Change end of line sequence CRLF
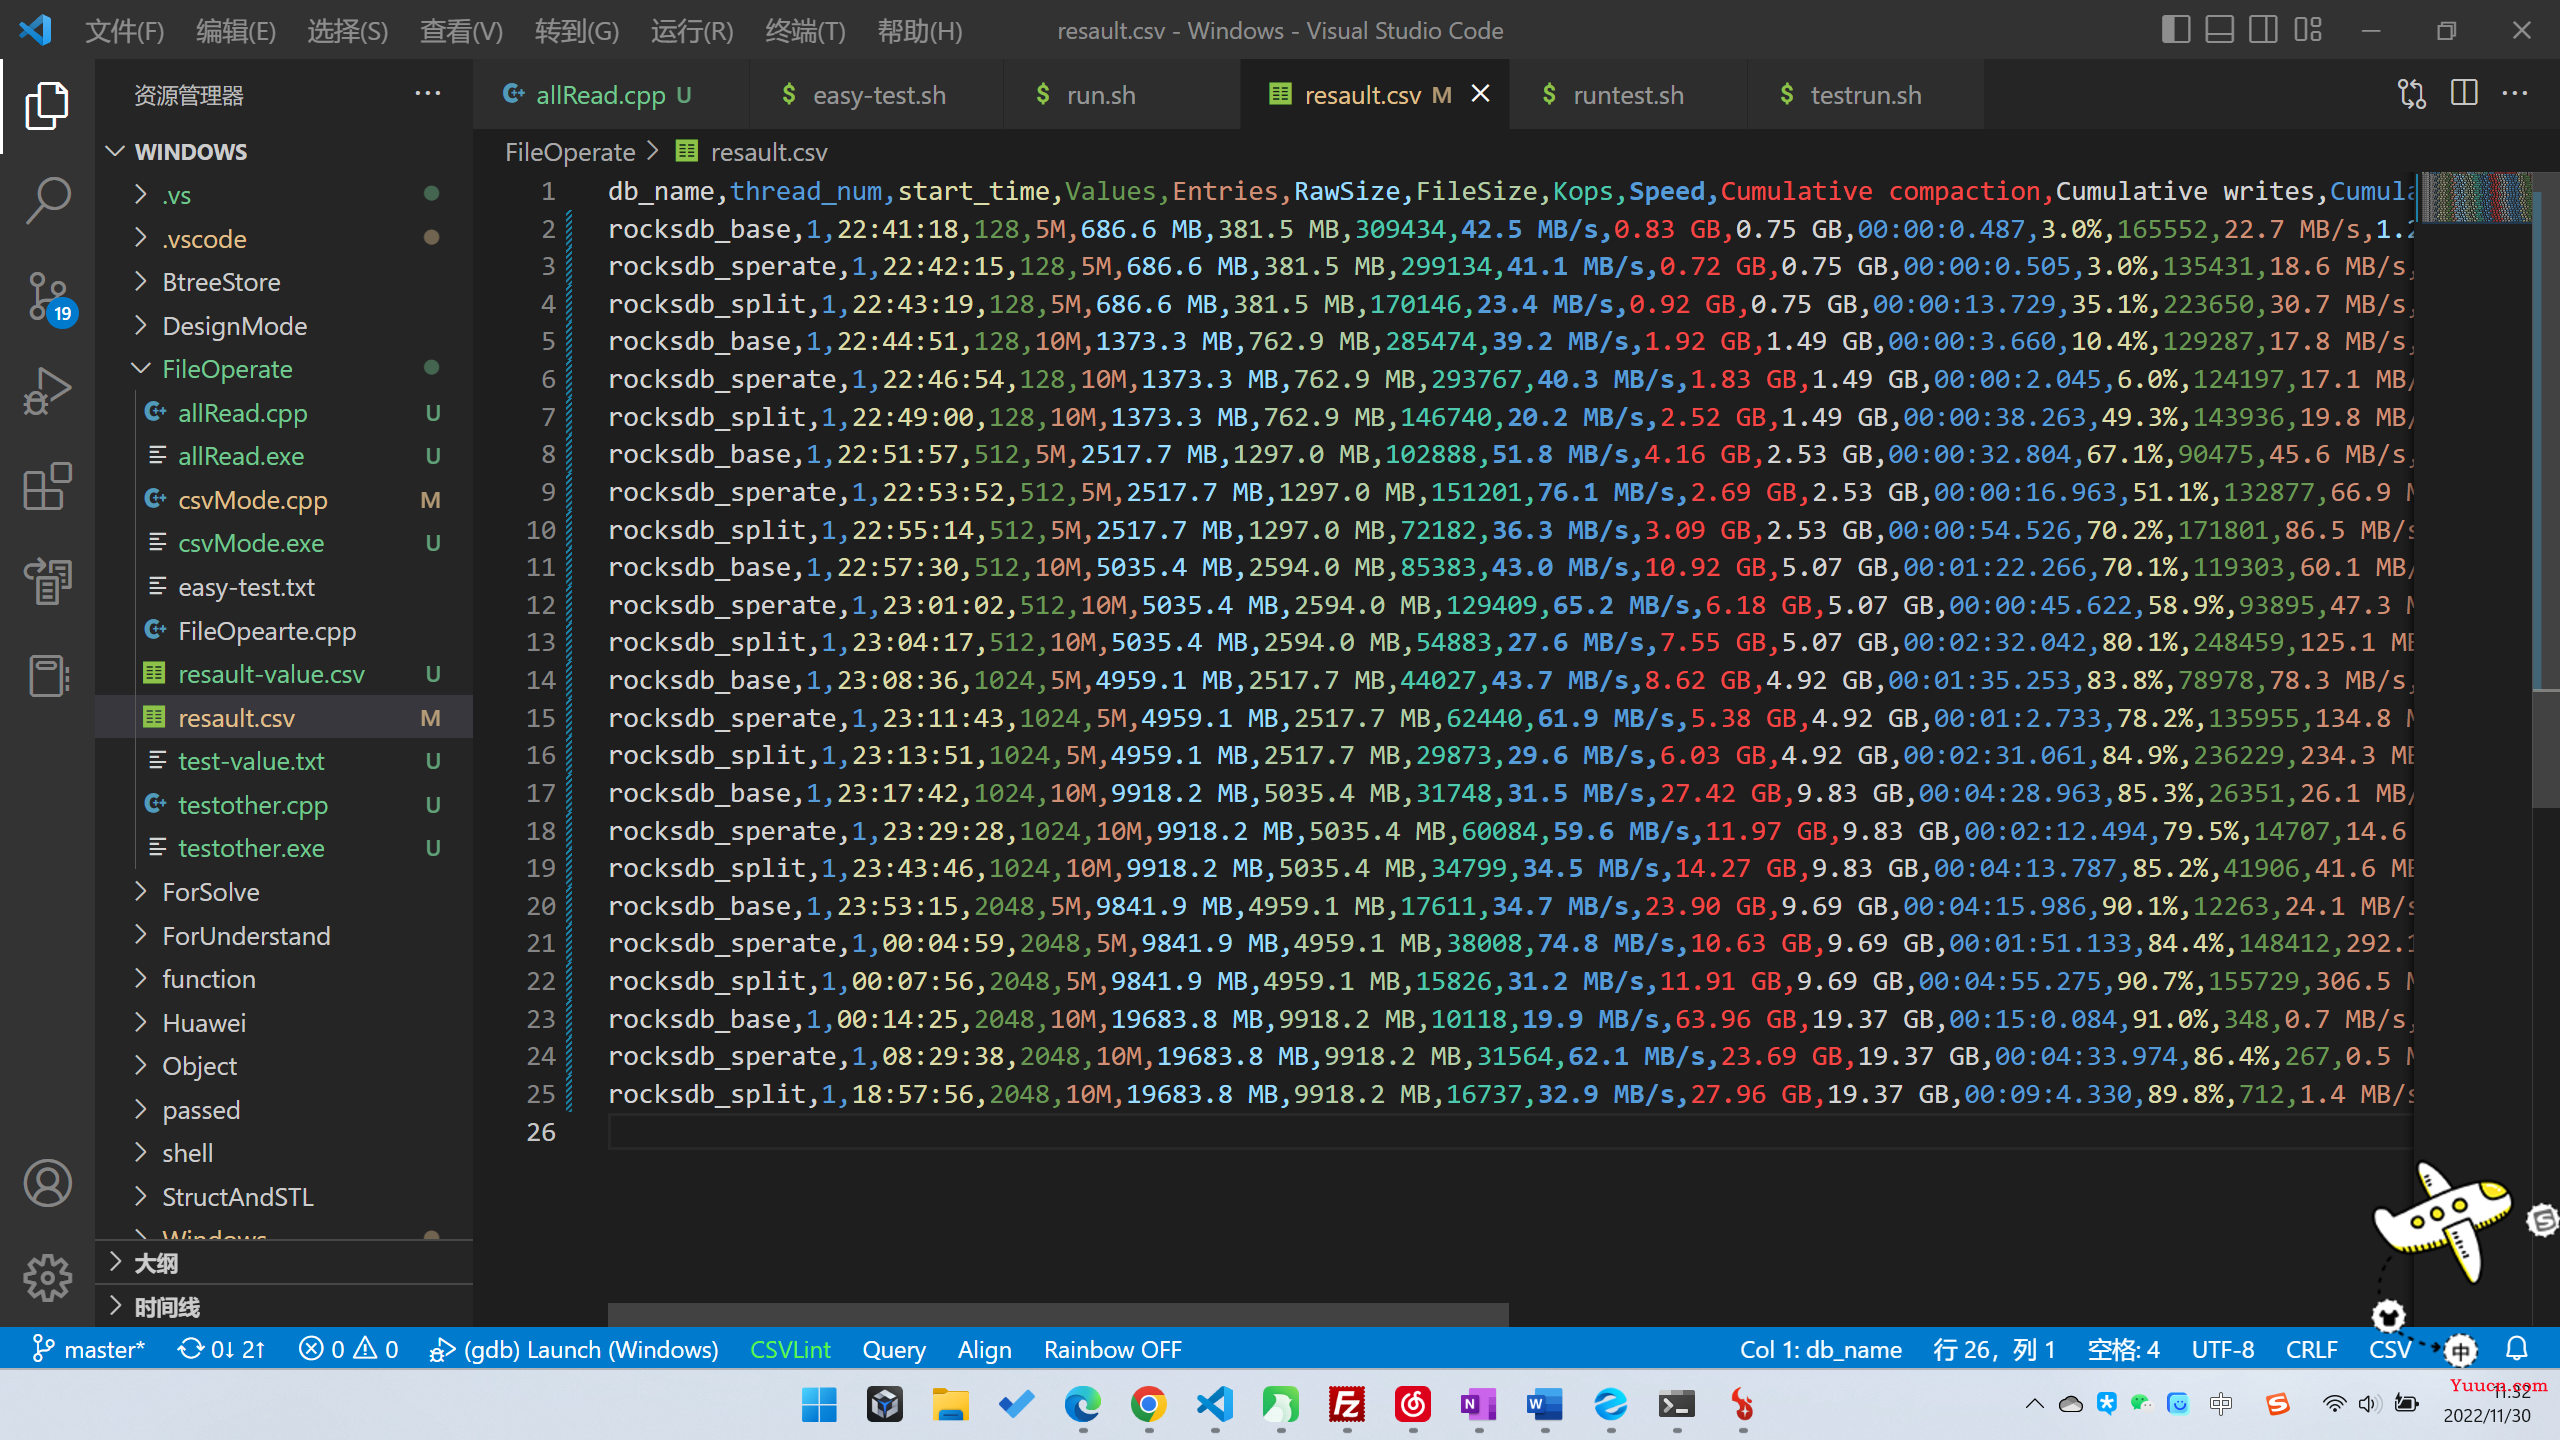 pyautogui.click(x=2311, y=1349)
